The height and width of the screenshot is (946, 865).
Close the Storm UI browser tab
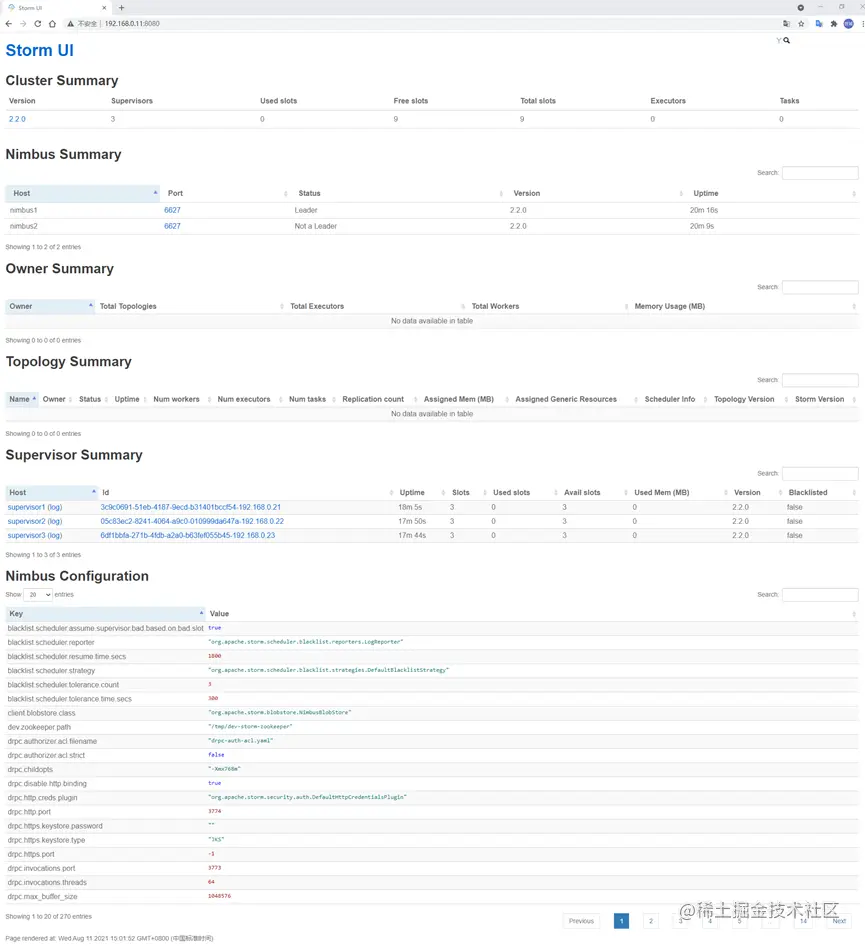tap(104, 8)
